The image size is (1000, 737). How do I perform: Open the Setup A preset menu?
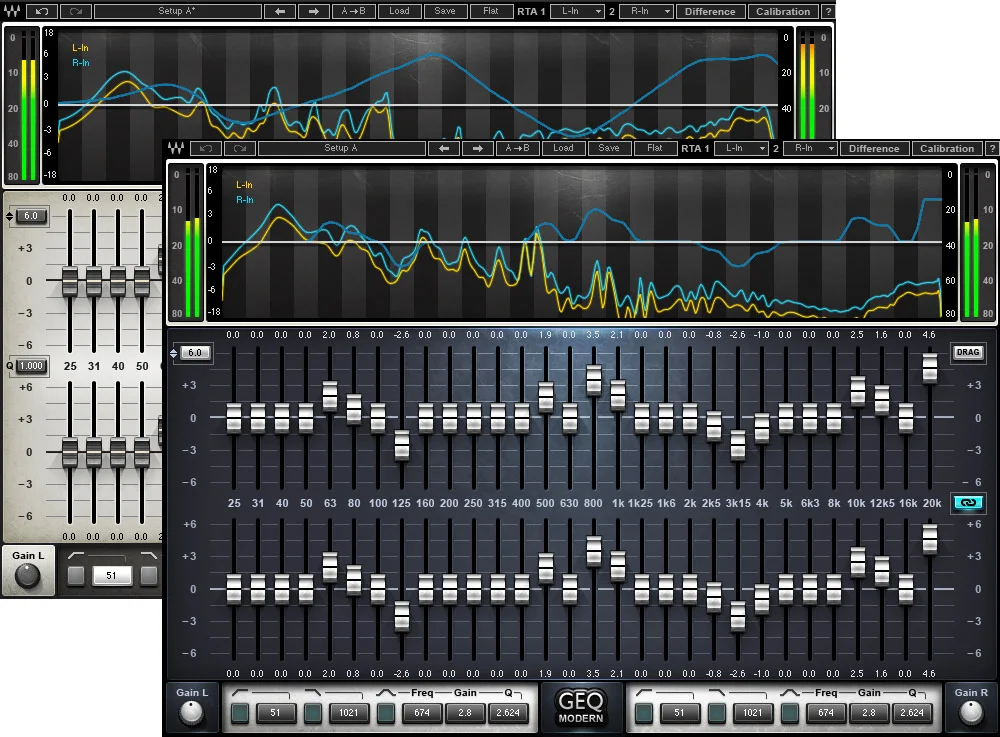(345, 147)
